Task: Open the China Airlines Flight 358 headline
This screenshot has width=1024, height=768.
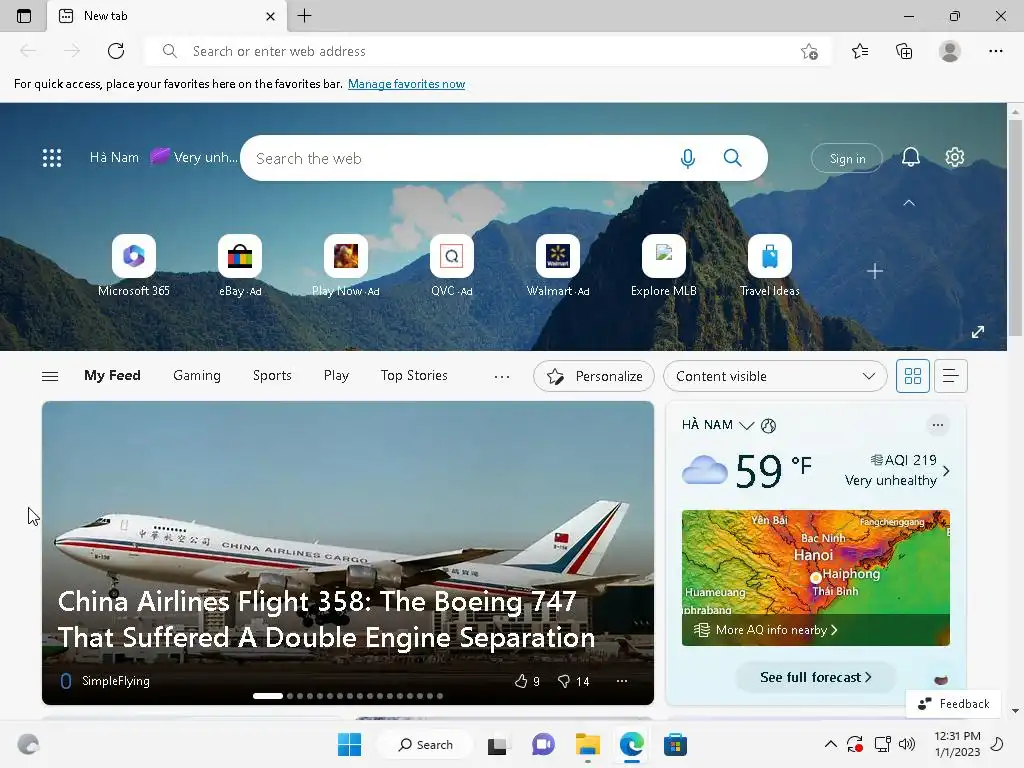Action: (327, 619)
